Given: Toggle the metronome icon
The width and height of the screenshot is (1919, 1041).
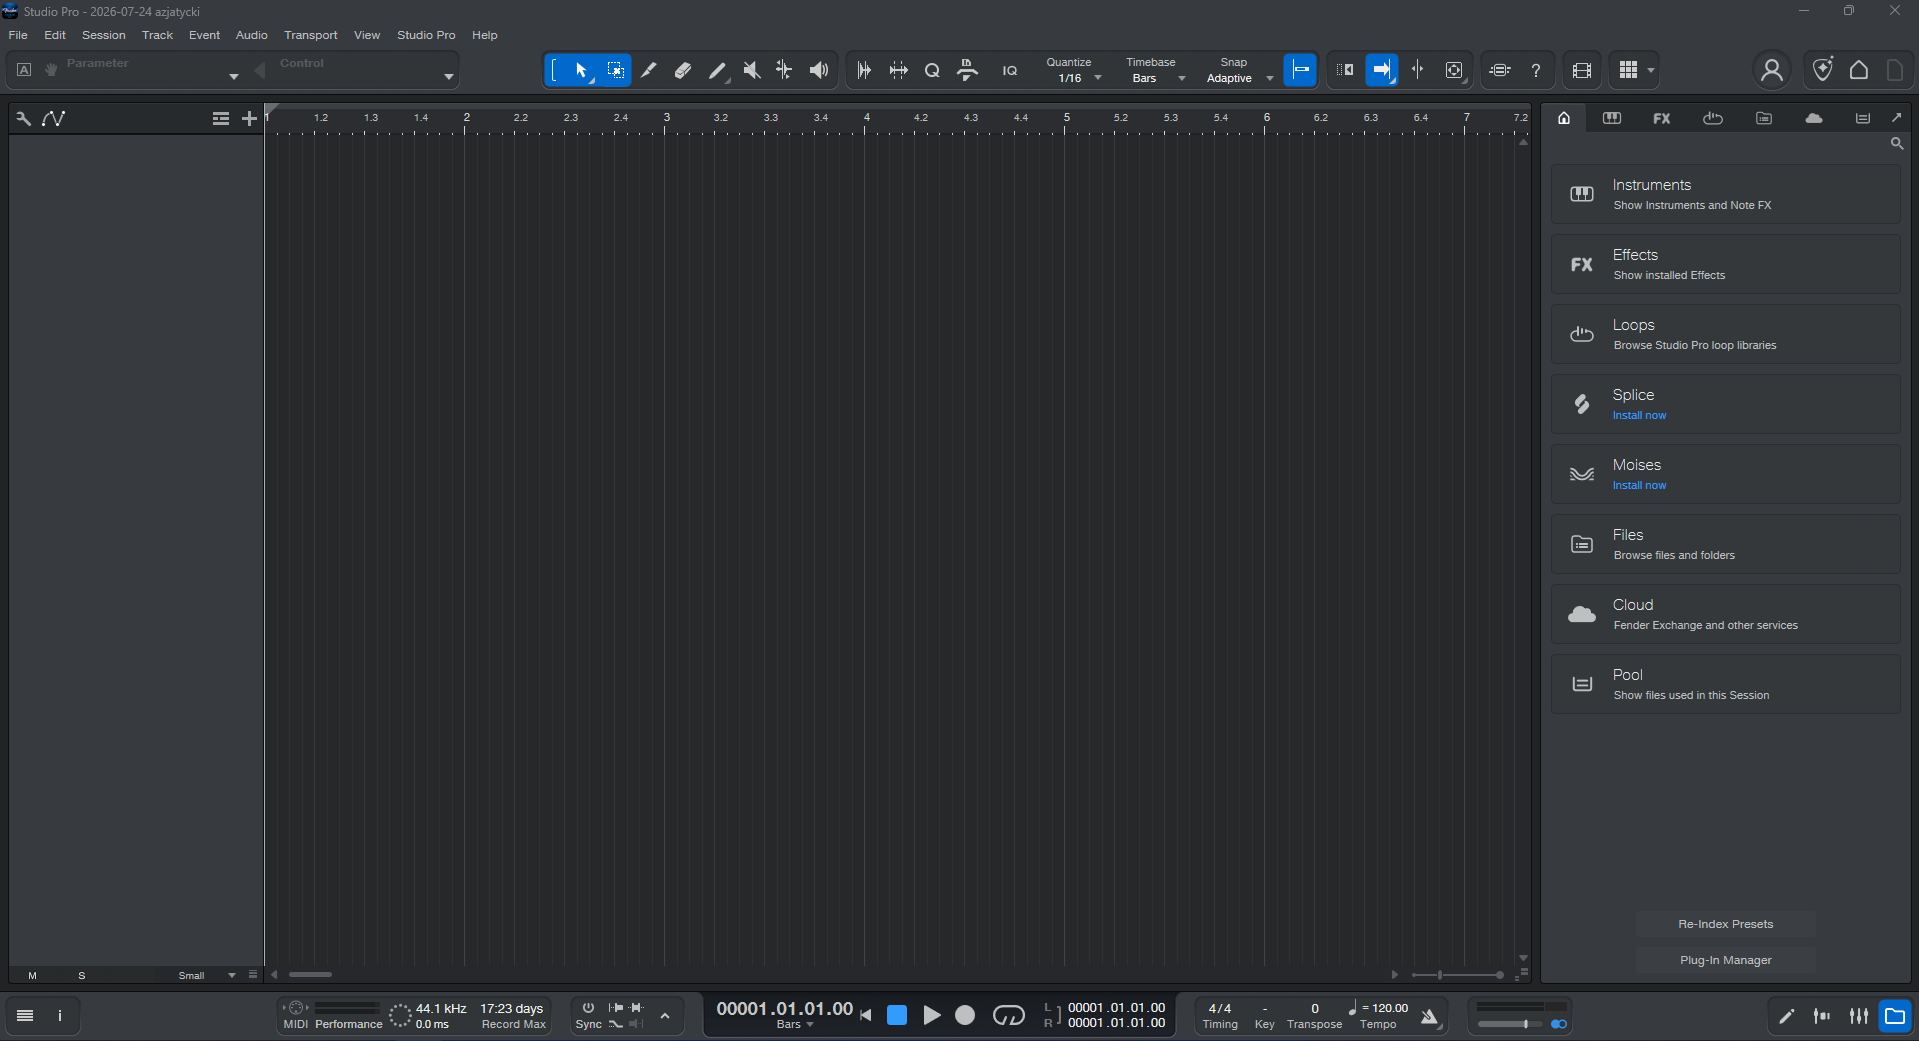Looking at the screenshot, I should point(1430,1017).
